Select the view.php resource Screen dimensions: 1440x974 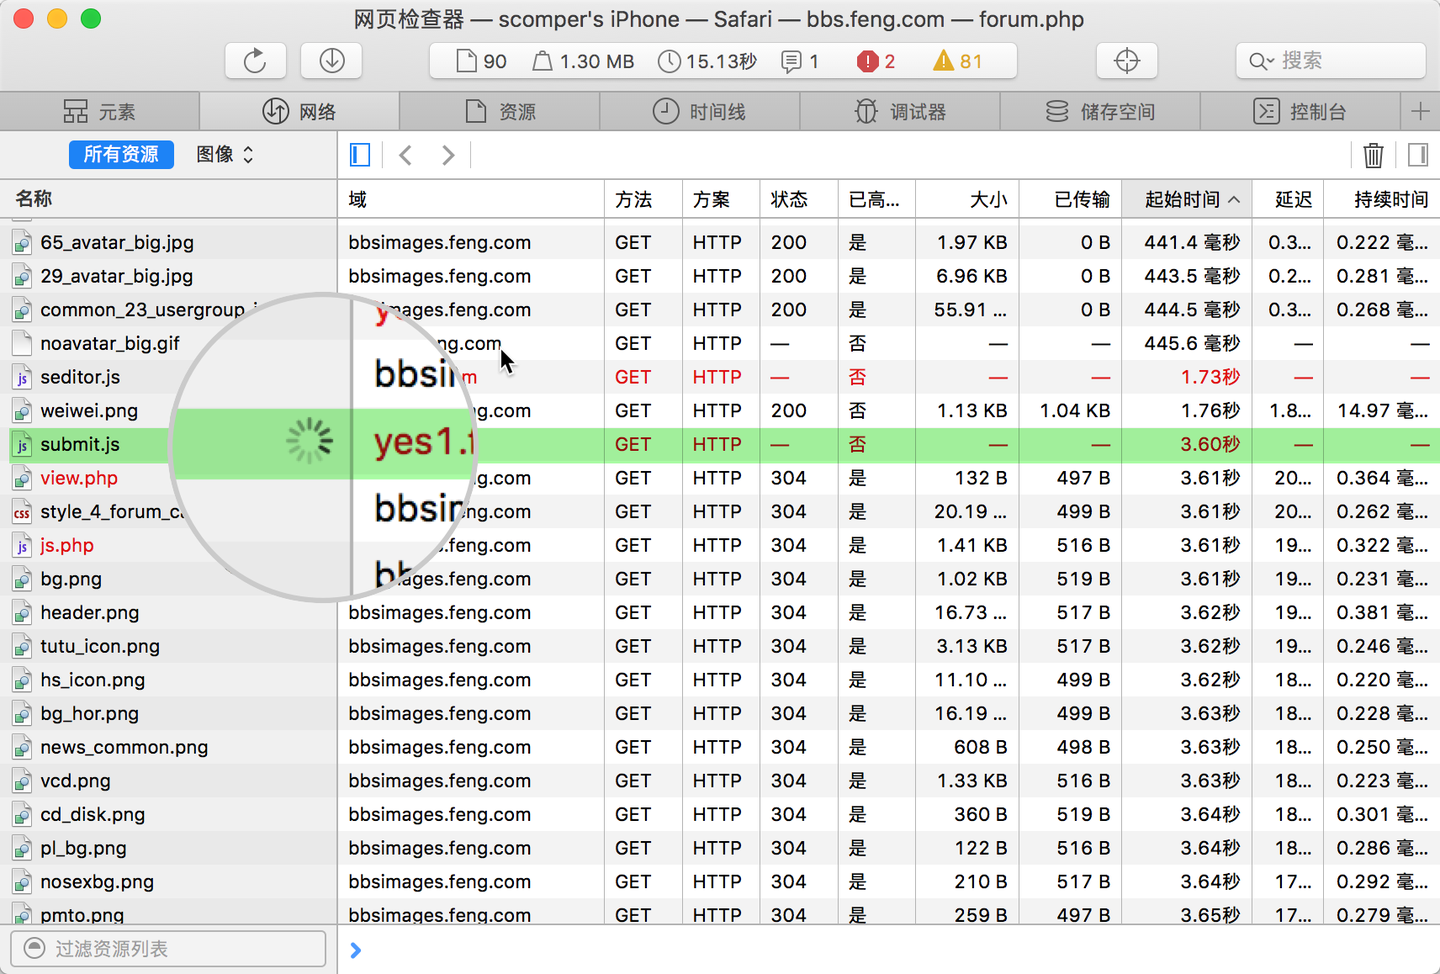tap(79, 478)
